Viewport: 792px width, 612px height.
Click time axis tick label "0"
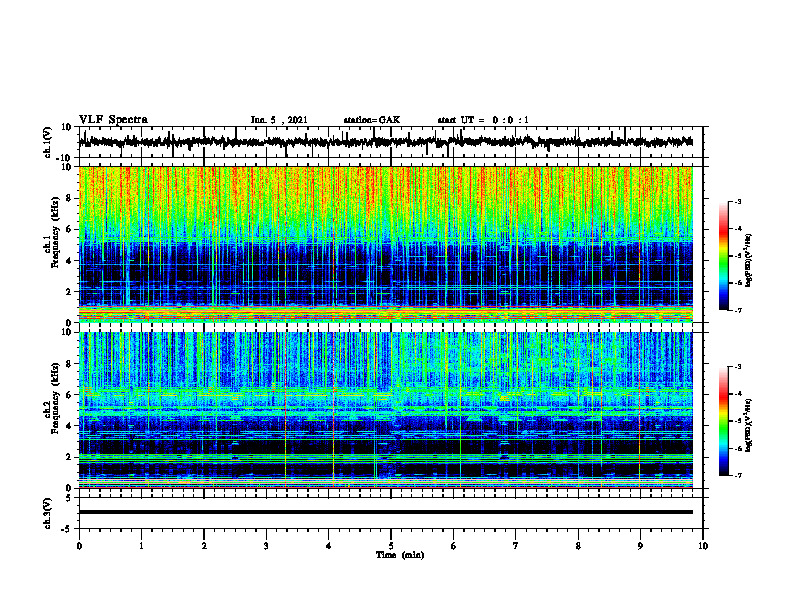click(79, 546)
